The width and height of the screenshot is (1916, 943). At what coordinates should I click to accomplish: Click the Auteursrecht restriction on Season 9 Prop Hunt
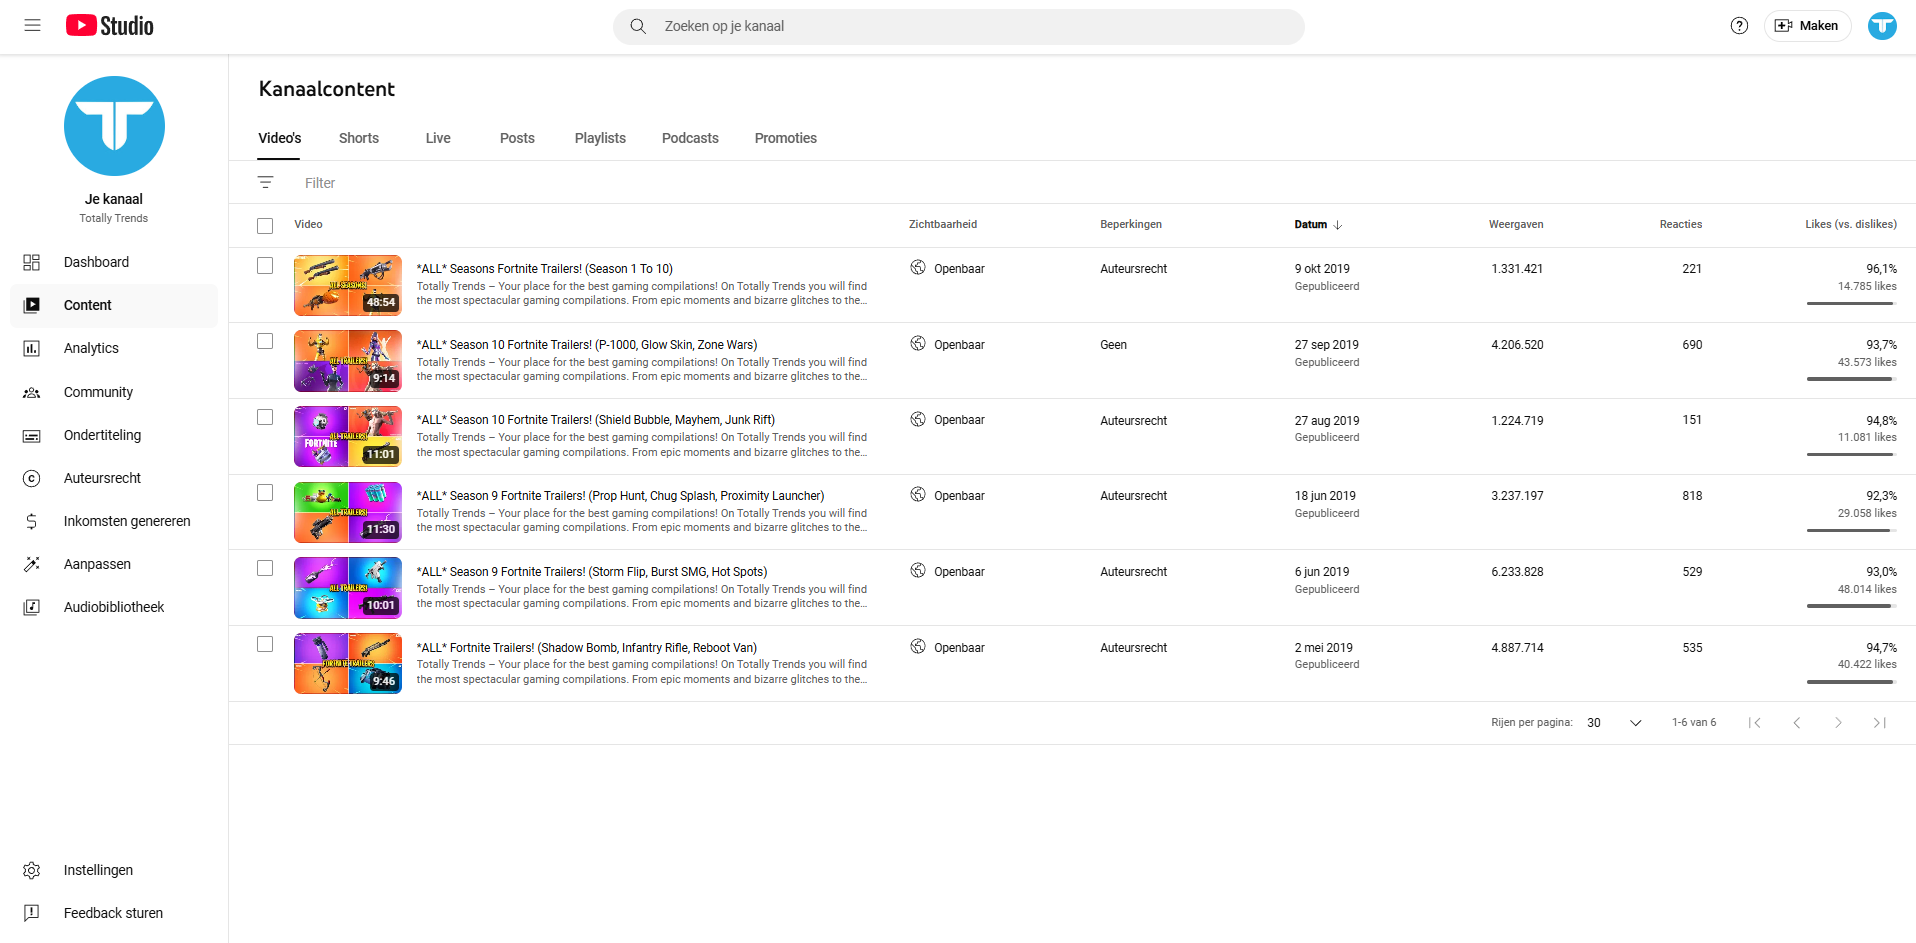[1134, 496]
